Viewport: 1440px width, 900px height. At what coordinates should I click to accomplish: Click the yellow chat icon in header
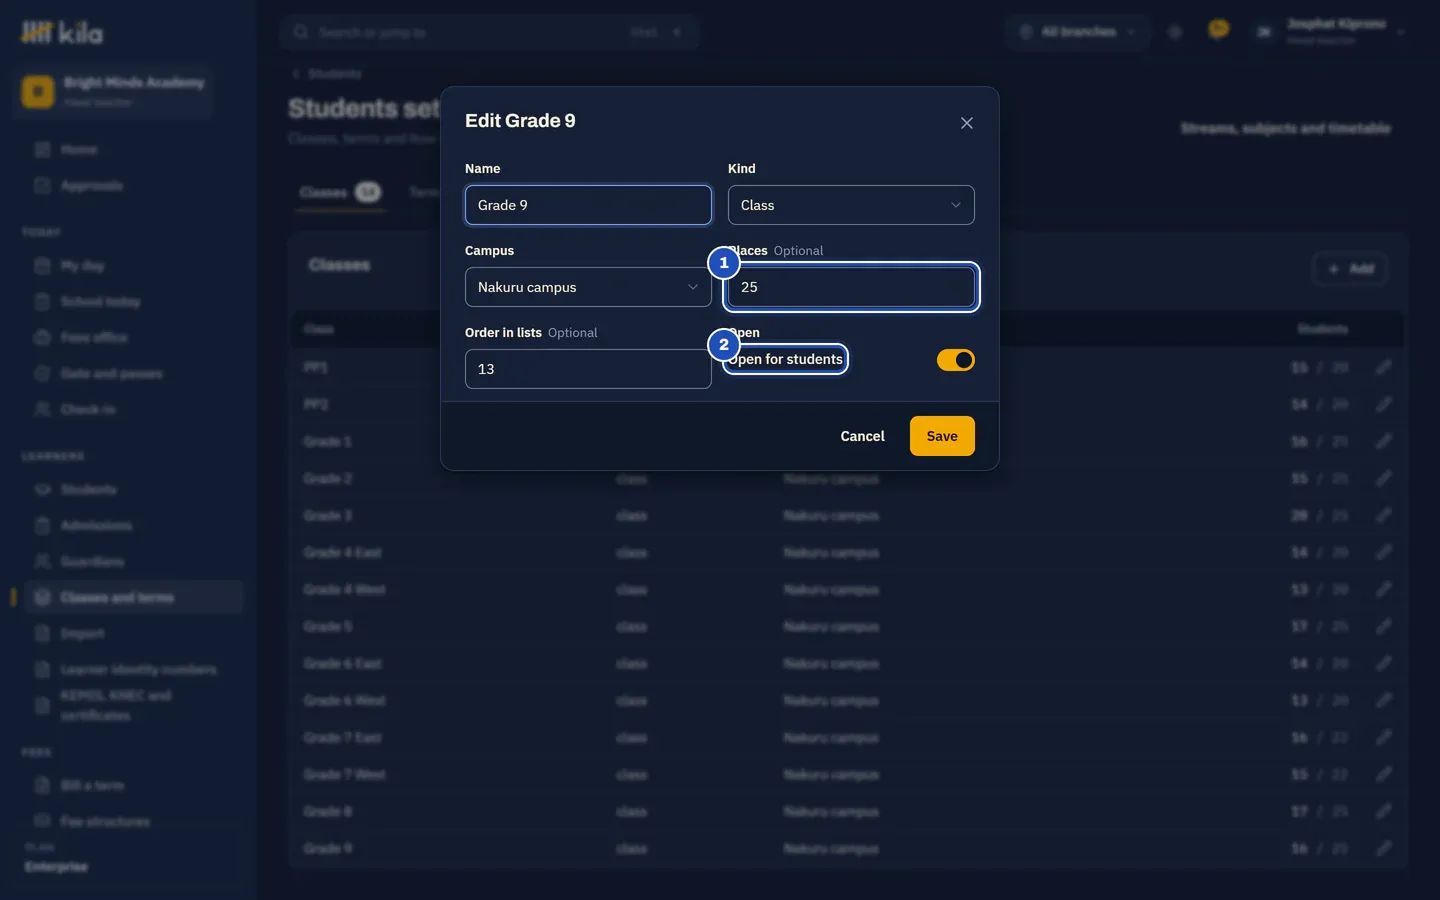pyautogui.click(x=1218, y=30)
